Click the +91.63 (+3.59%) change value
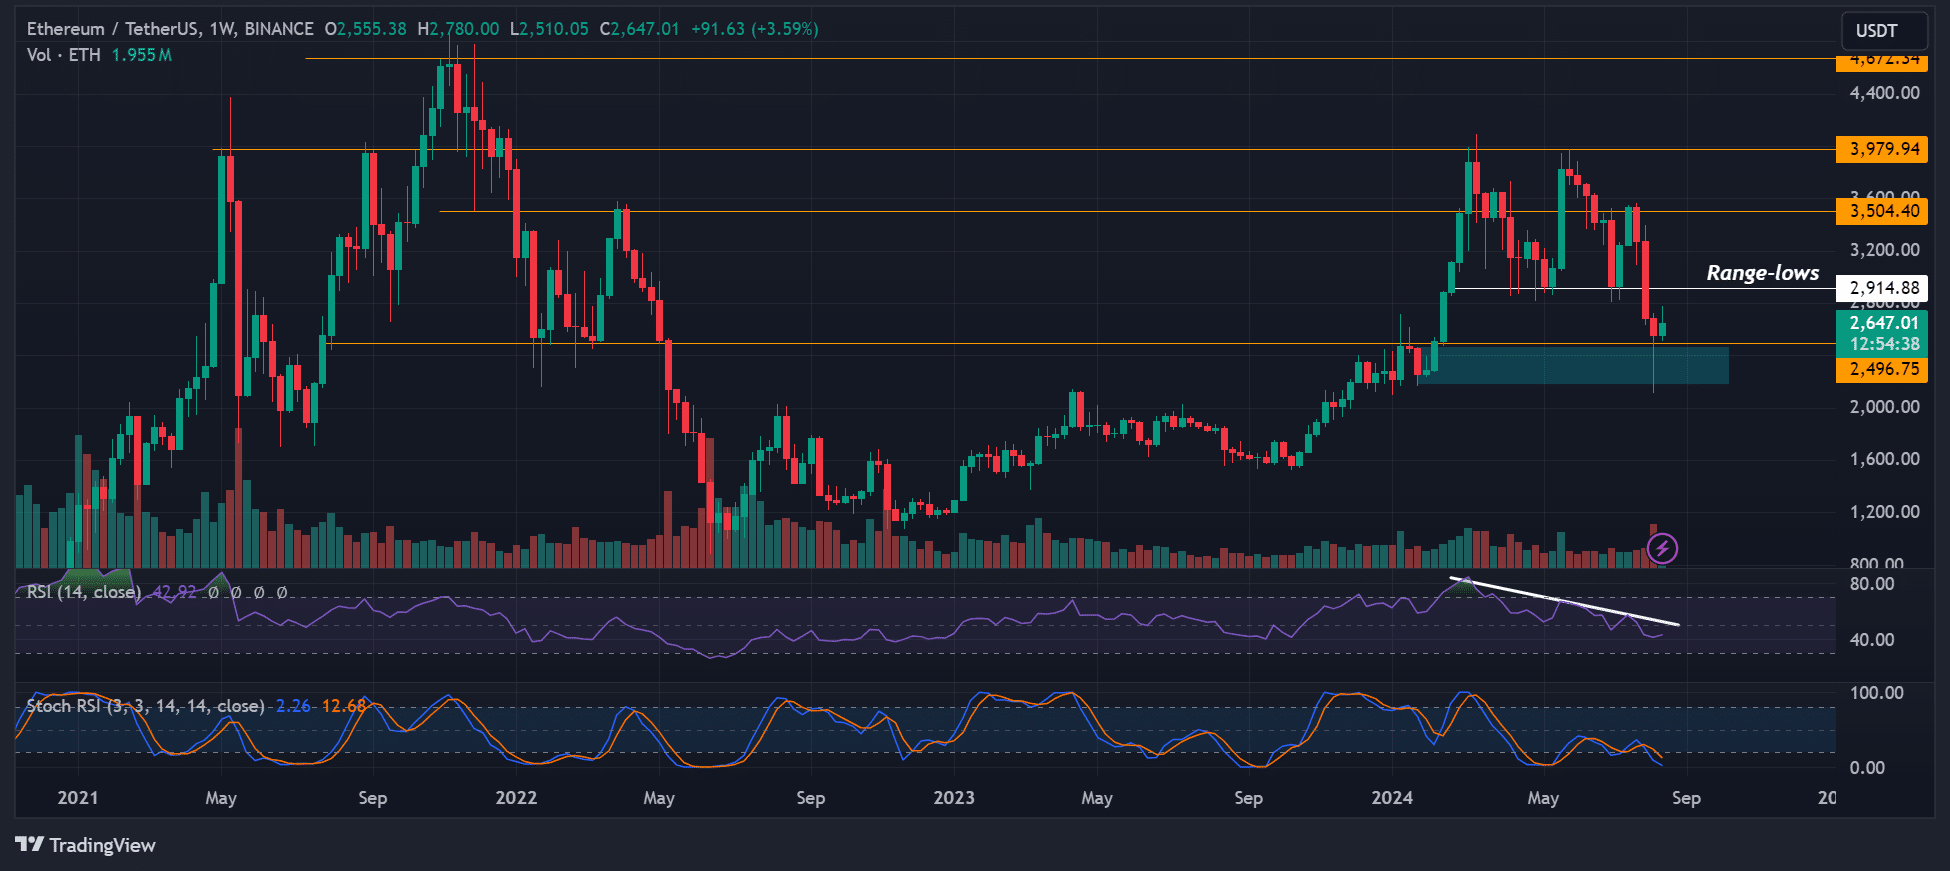Image resolution: width=1950 pixels, height=871 pixels. [x=753, y=29]
